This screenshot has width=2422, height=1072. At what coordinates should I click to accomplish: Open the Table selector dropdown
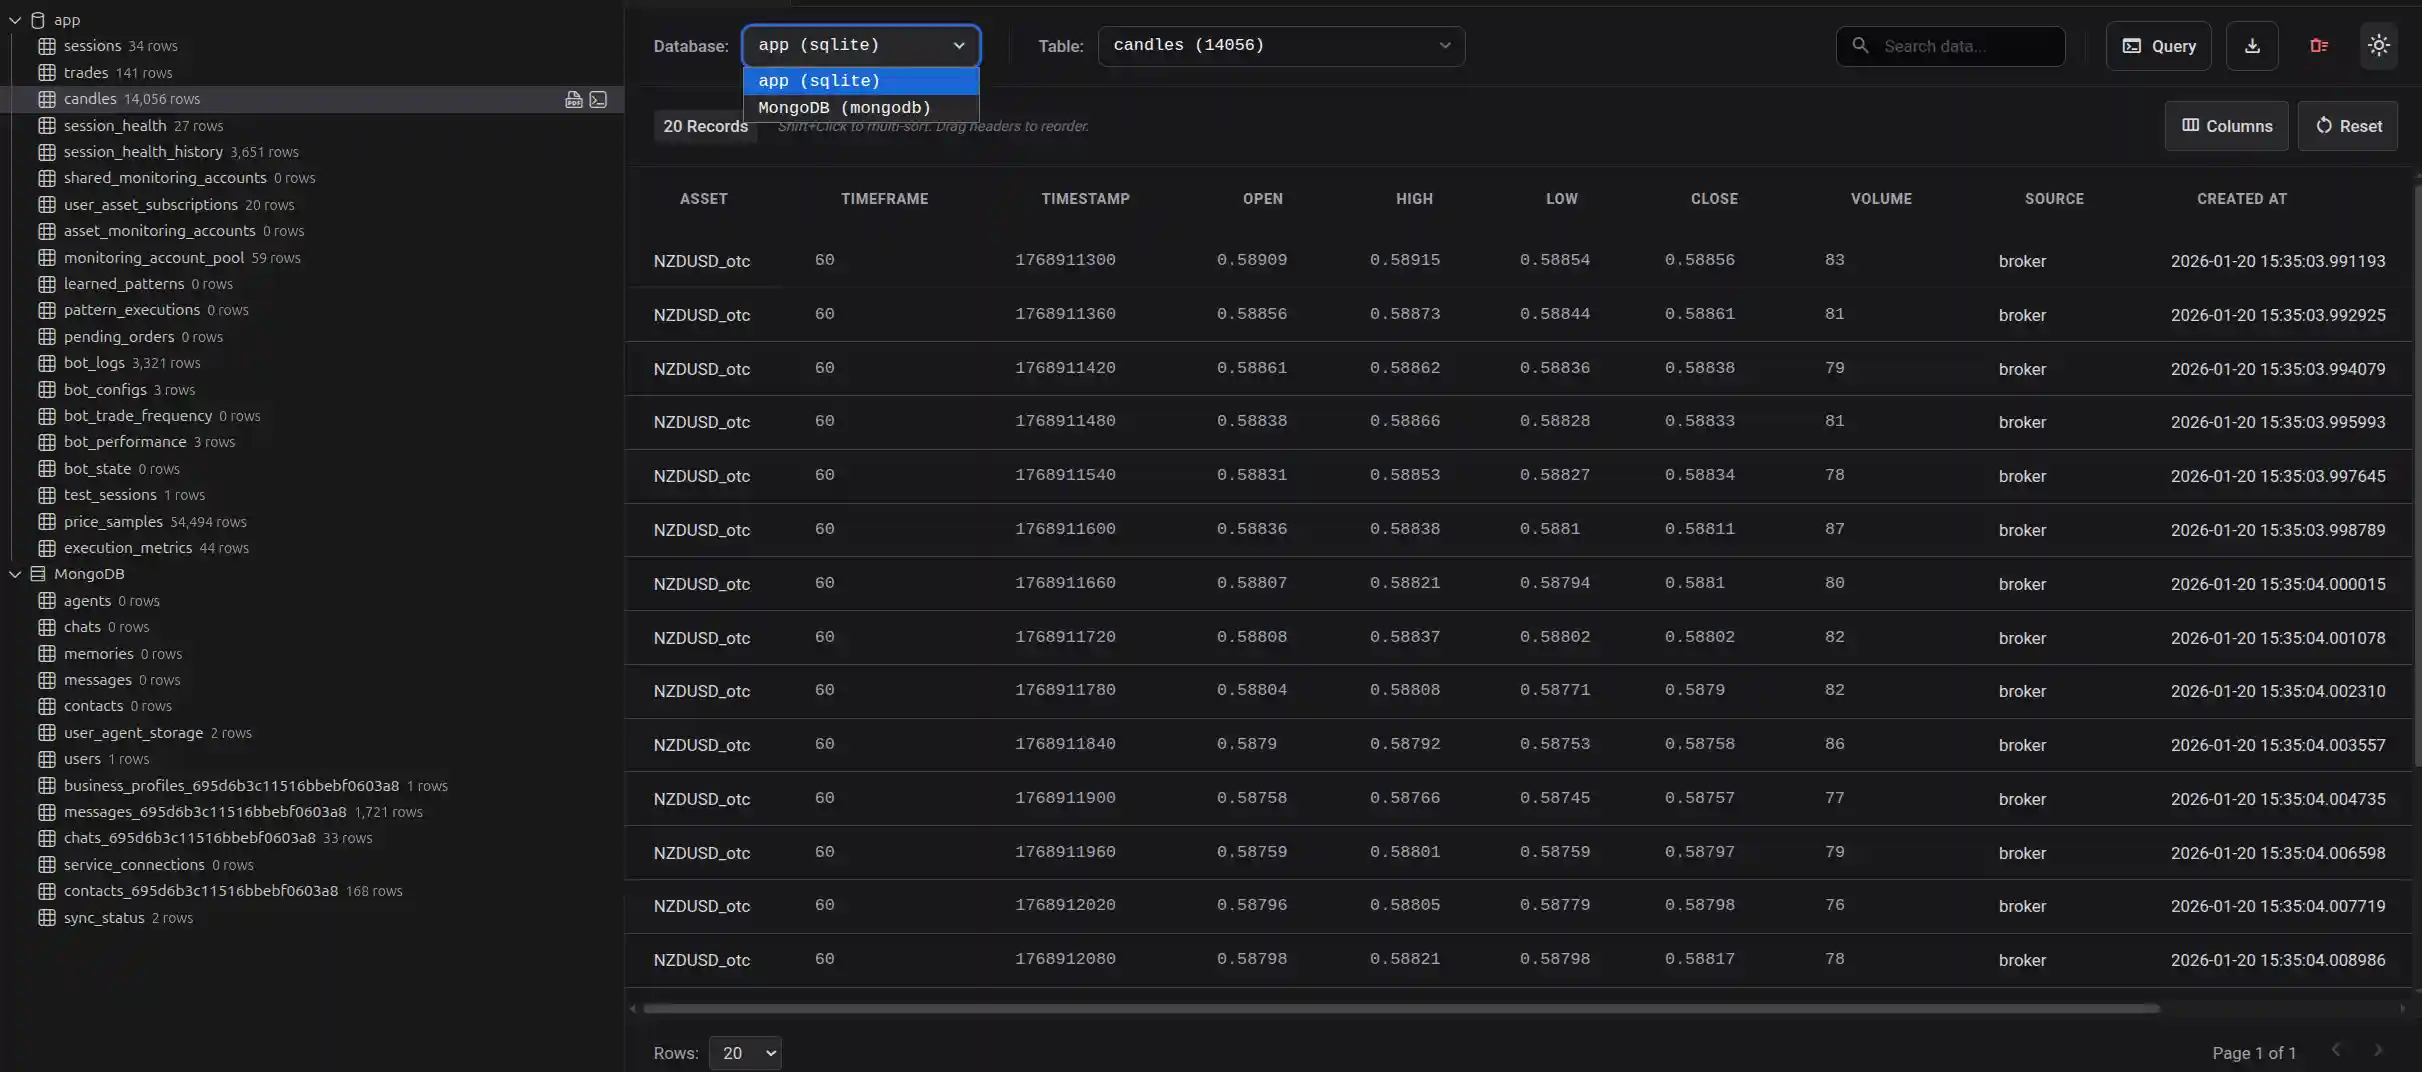(x=1280, y=46)
